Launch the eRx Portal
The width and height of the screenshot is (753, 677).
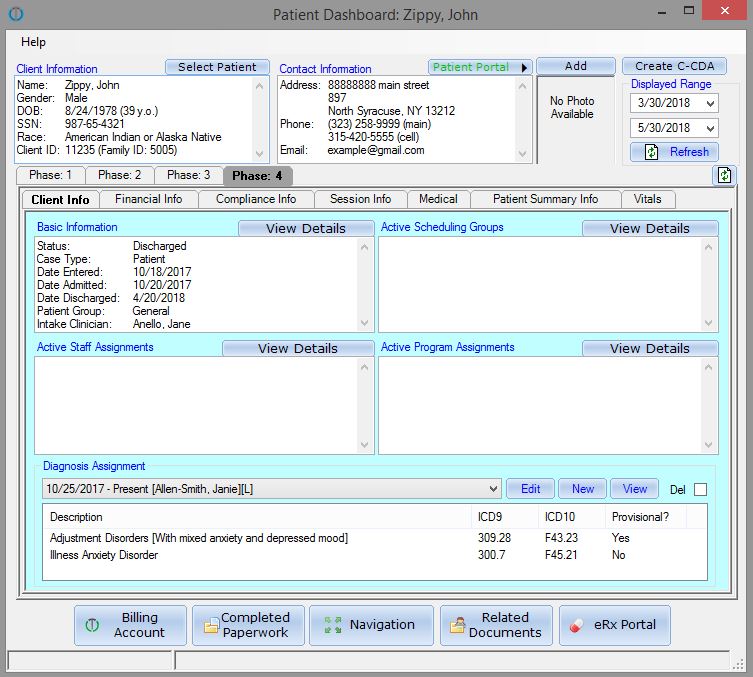(614, 625)
